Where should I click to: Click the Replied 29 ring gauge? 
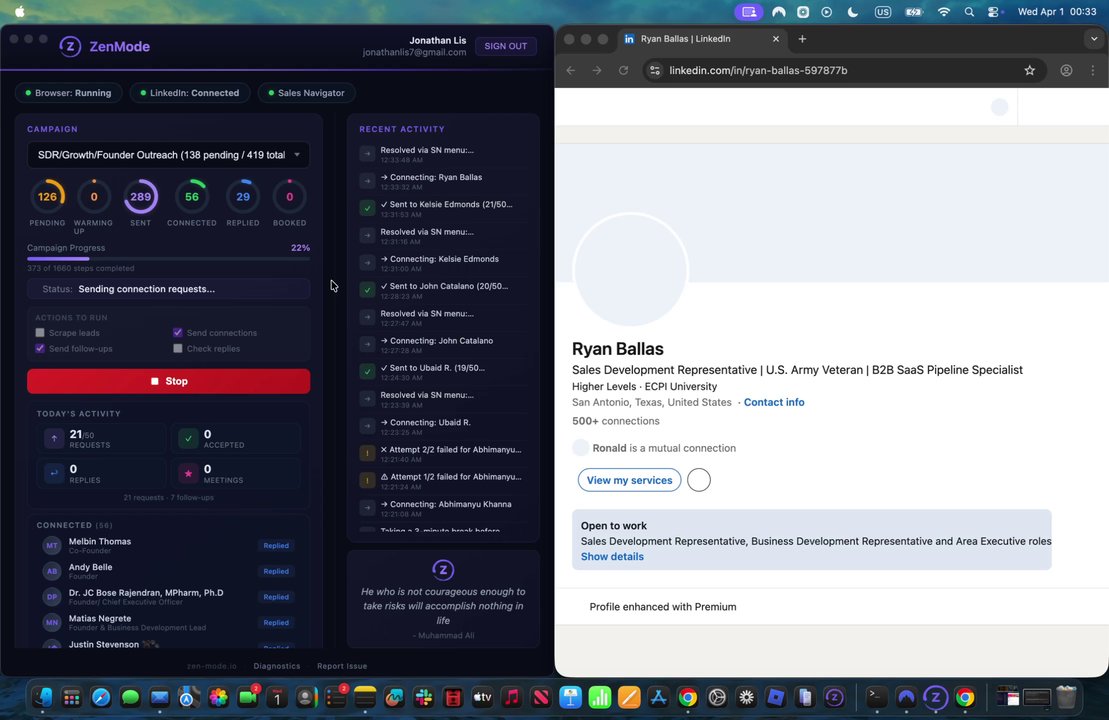(x=243, y=197)
